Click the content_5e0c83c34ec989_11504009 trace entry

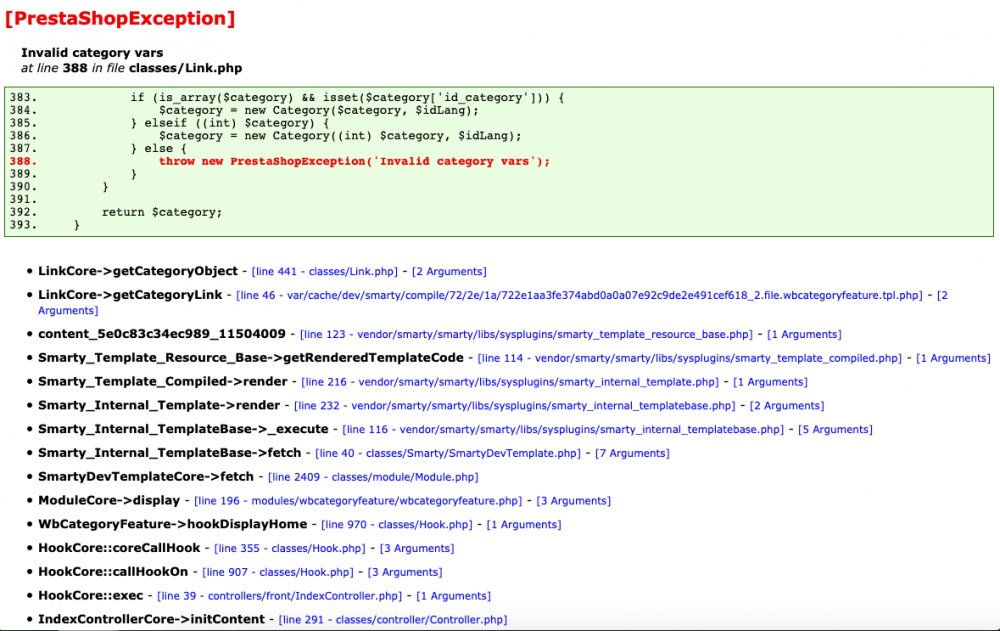(x=162, y=334)
